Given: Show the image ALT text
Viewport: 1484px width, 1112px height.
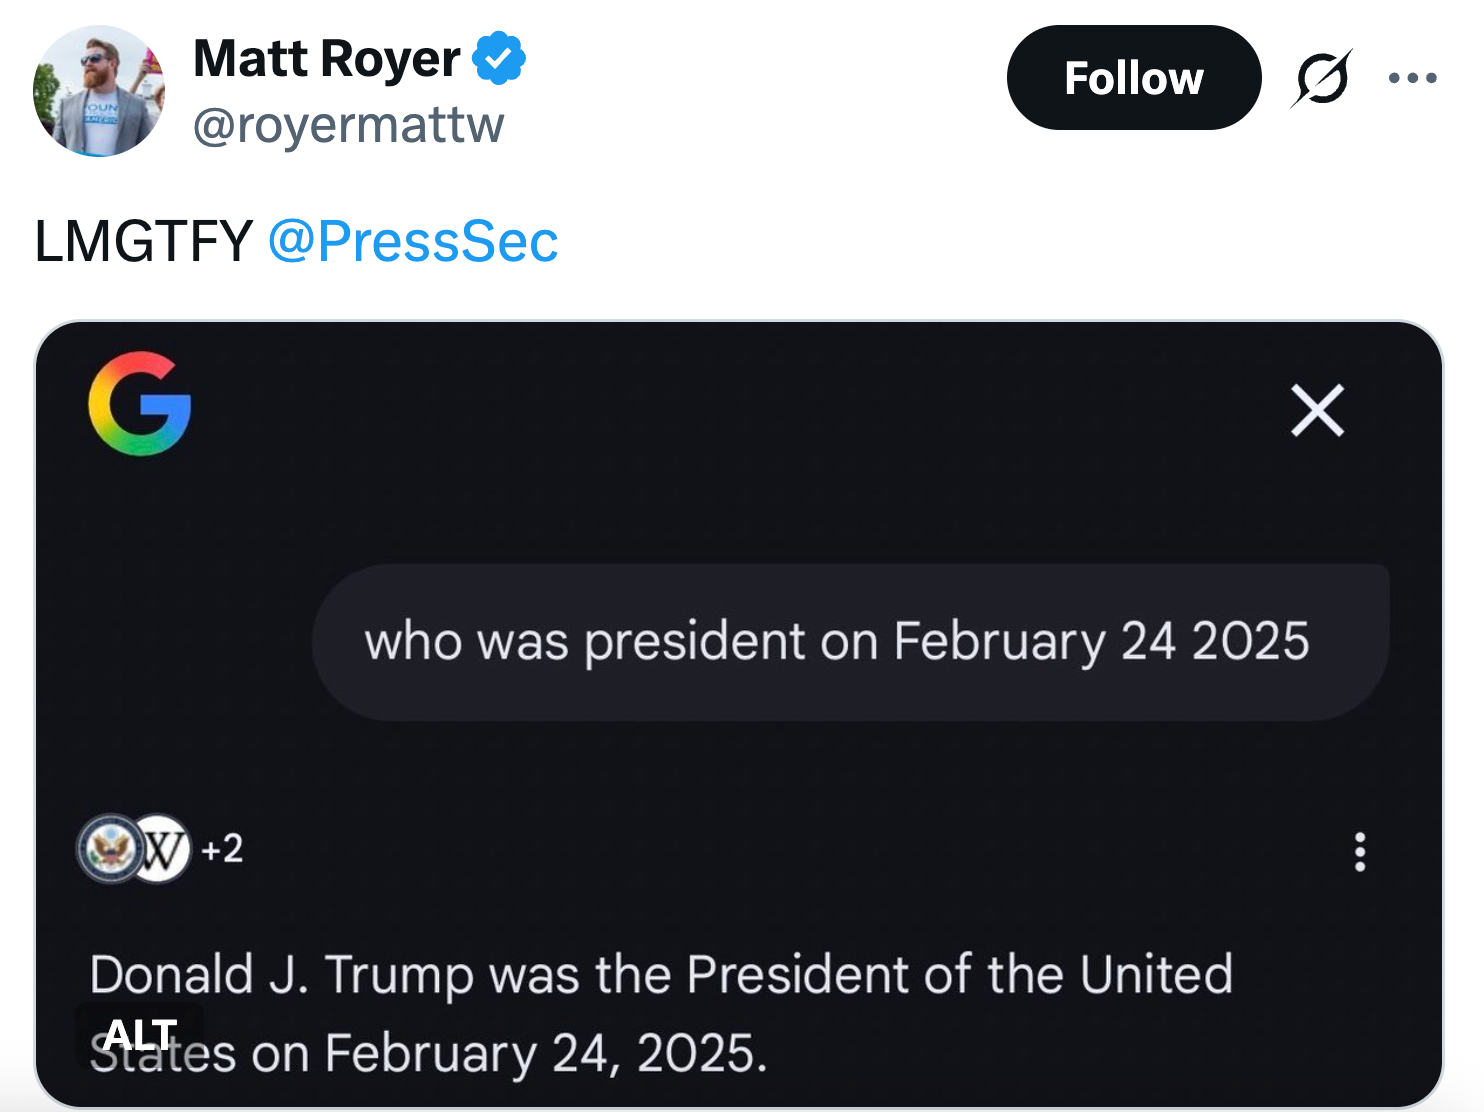Looking at the screenshot, I should pyautogui.click(x=139, y=1035).
